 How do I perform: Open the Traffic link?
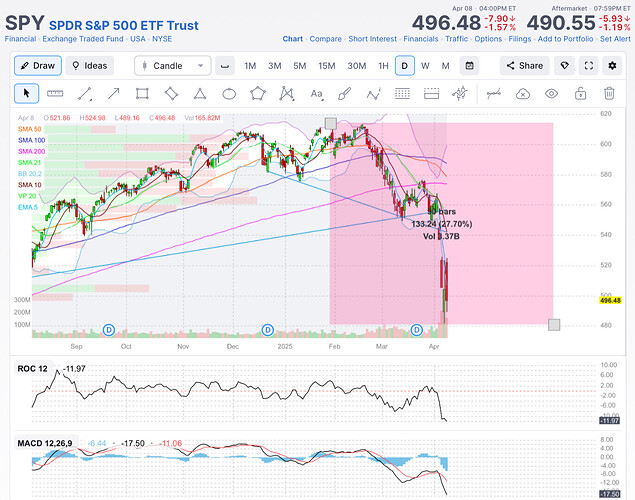pyautogui.click(x=456, y=39)
